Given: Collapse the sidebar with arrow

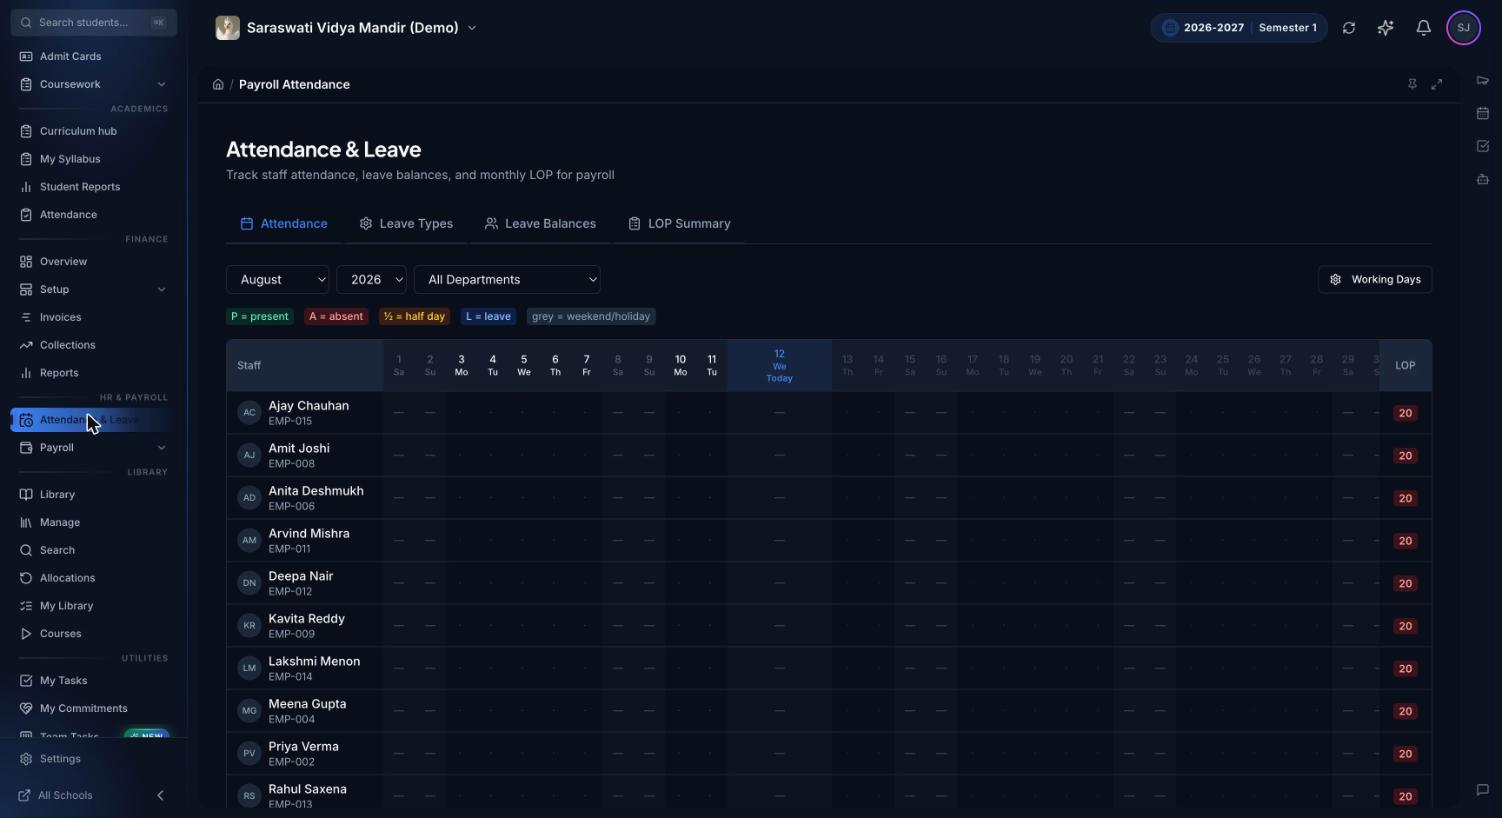Looking at the screenshot, I should point(161,796).
